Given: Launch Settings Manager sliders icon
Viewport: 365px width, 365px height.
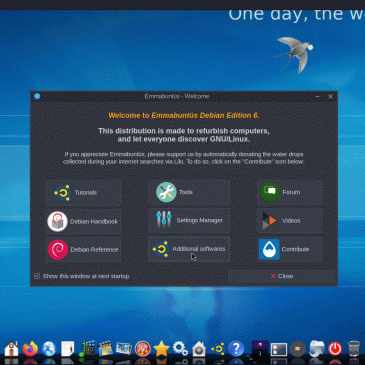Looking at the screenshot, I should click(x=164, y=220).
